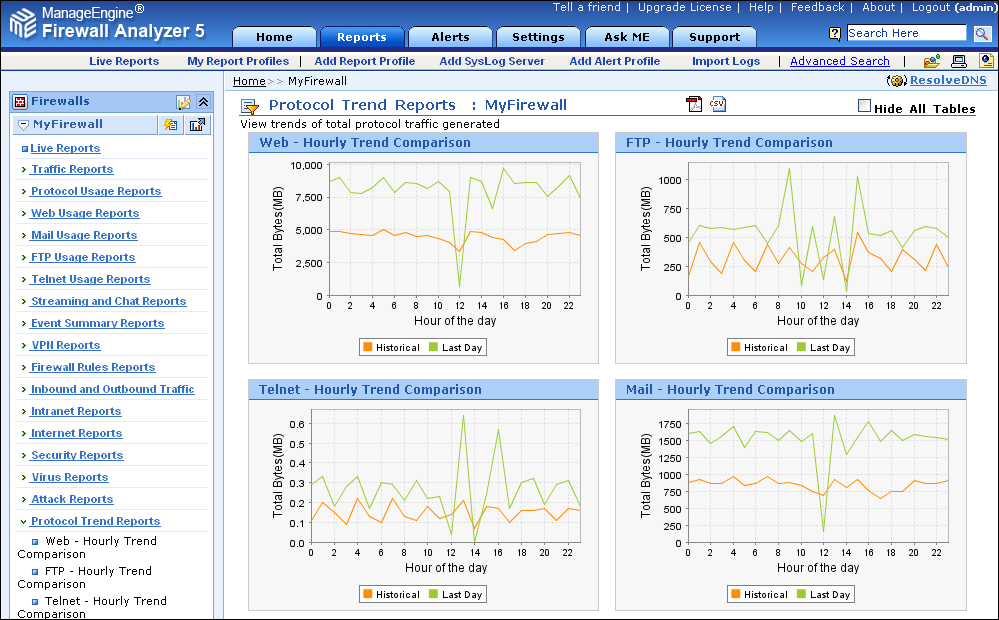The width and height of the screenshot is (999, 620).
Task: Collapse the MyFirewall tree node
Action: [x=23, y=125]
